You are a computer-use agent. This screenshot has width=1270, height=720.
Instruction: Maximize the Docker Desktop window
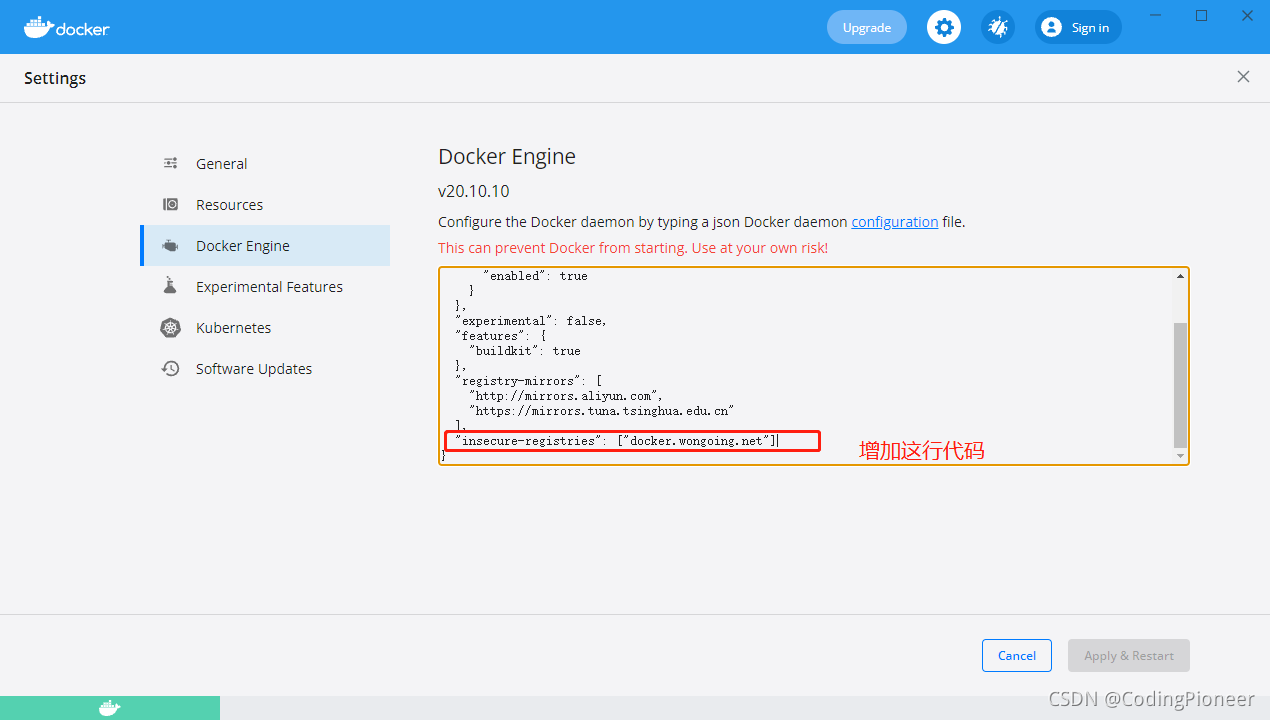[1201, 15]
